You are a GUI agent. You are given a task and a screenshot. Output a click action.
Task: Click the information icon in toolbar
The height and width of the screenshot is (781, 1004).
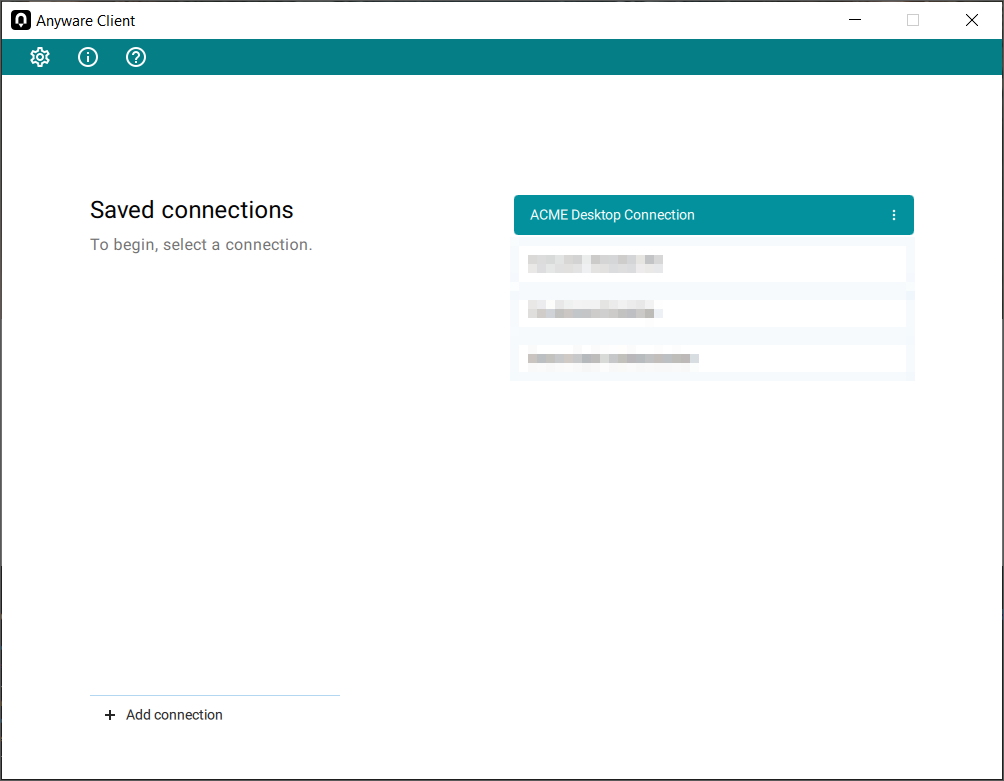coord(88,57)
